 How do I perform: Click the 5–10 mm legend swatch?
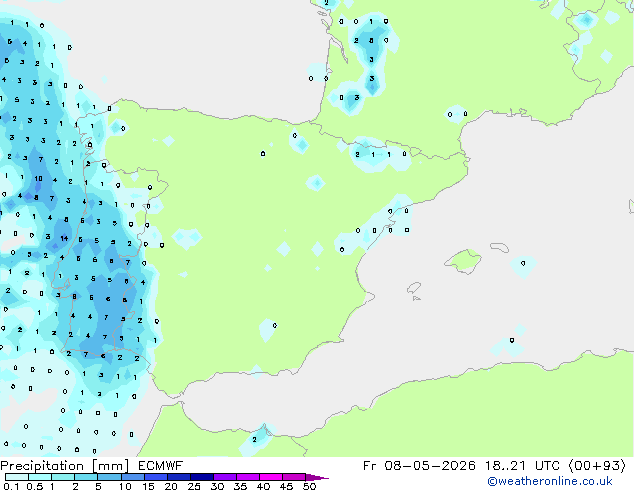(109, 477)
